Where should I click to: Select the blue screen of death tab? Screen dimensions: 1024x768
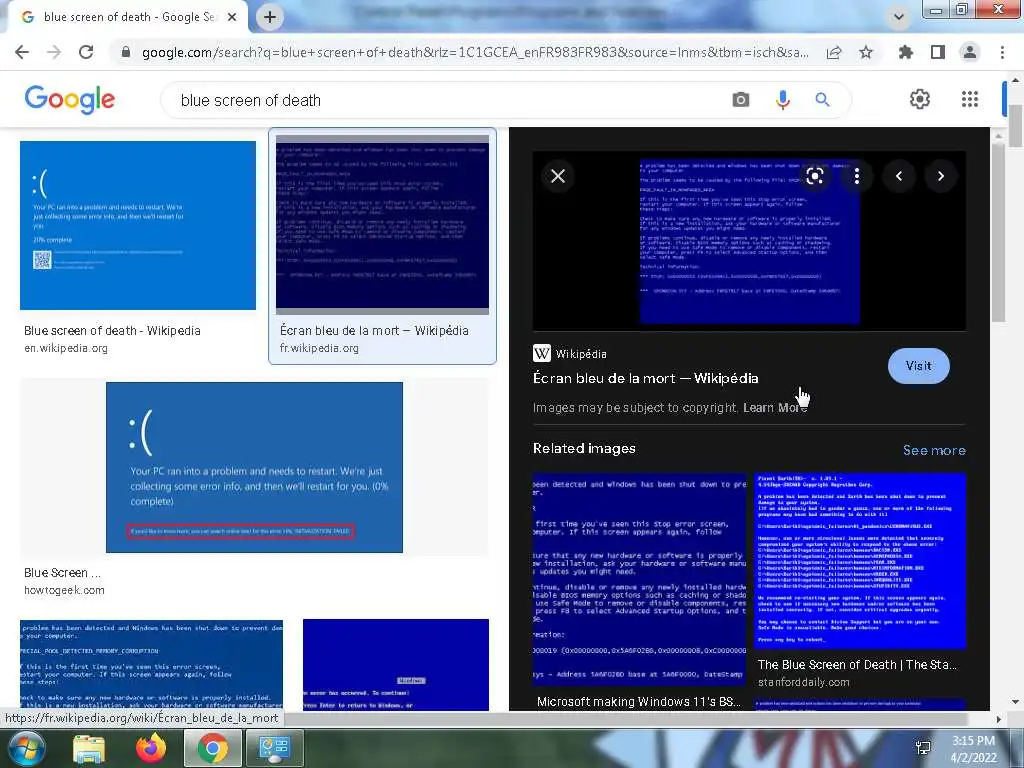pyautogui.click(x=127, y=18)
